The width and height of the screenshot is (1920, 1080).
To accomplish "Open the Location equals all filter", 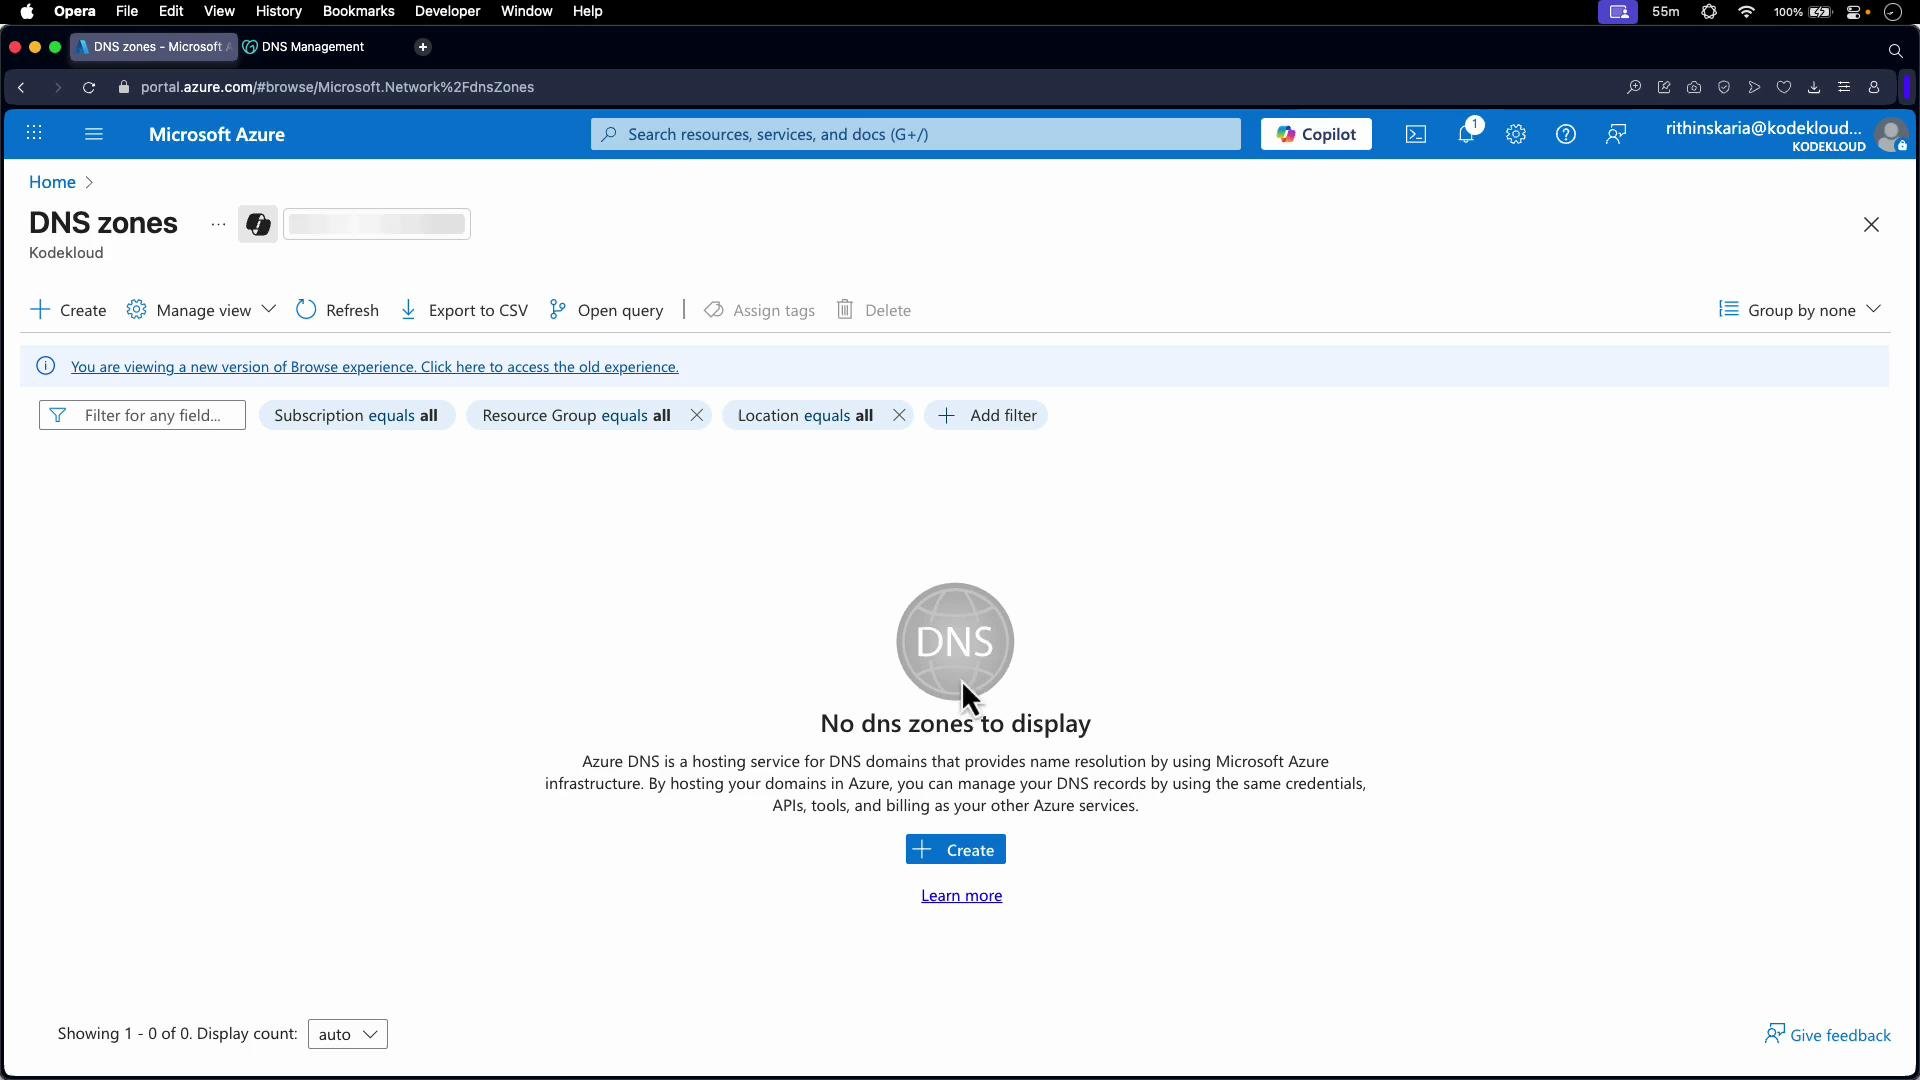I will 805,415.
